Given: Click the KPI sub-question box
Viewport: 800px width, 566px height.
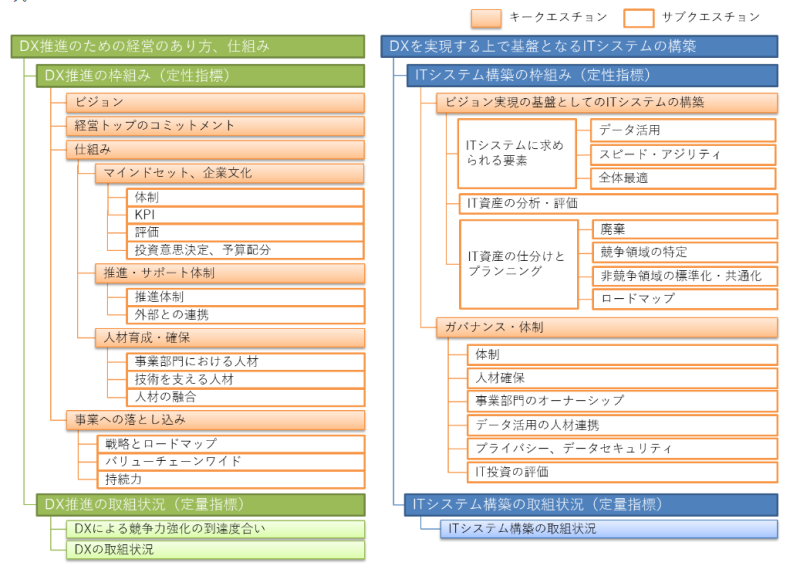Looking at the screenshot, I should click(245, 215).
